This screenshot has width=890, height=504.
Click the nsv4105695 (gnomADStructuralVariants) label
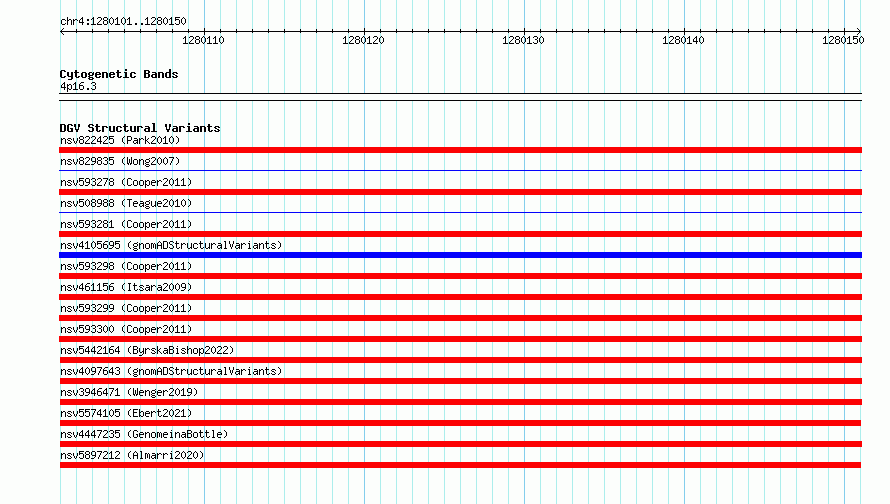[x=171, y=245]
